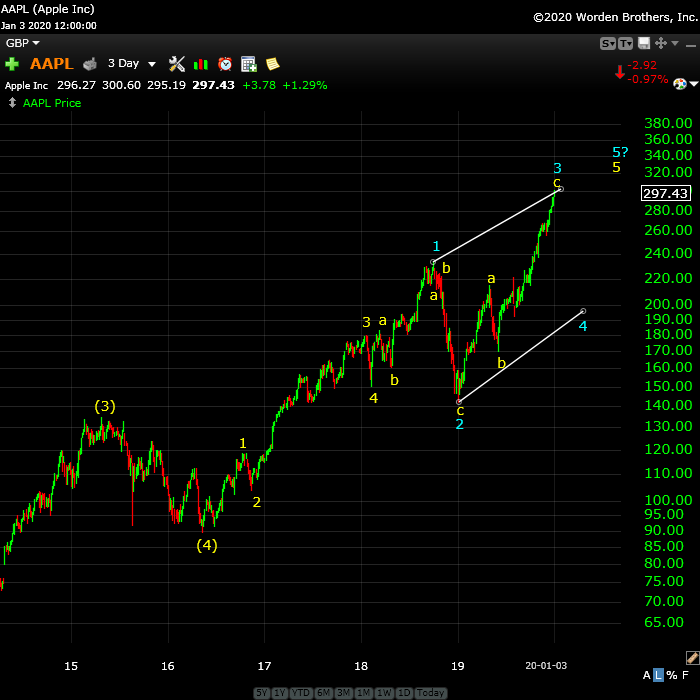Click the 3M range button
The image size is (700, 700).
point(343,692)
